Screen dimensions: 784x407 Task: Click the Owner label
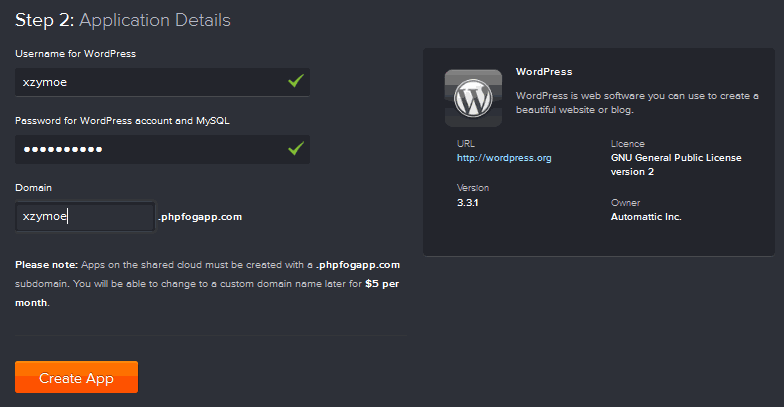625,203
